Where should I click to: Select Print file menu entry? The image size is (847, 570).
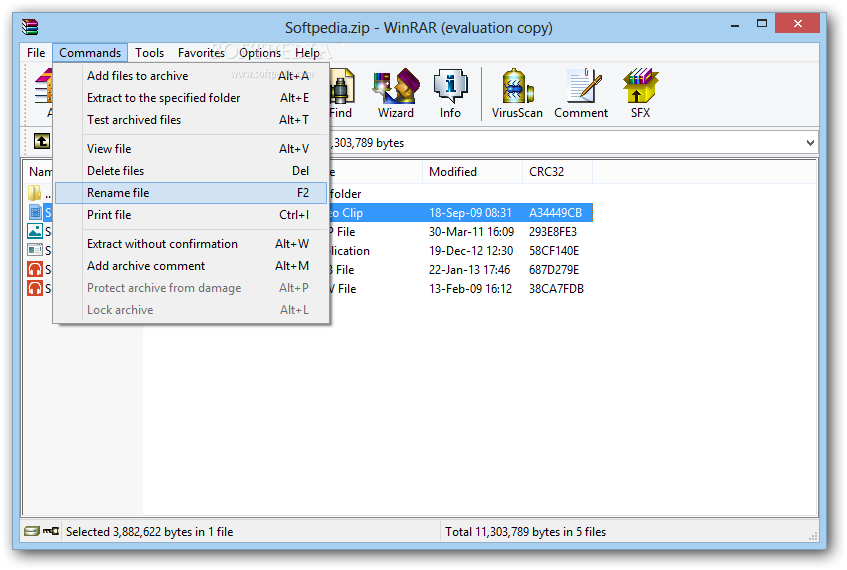[x=191, y=215]
